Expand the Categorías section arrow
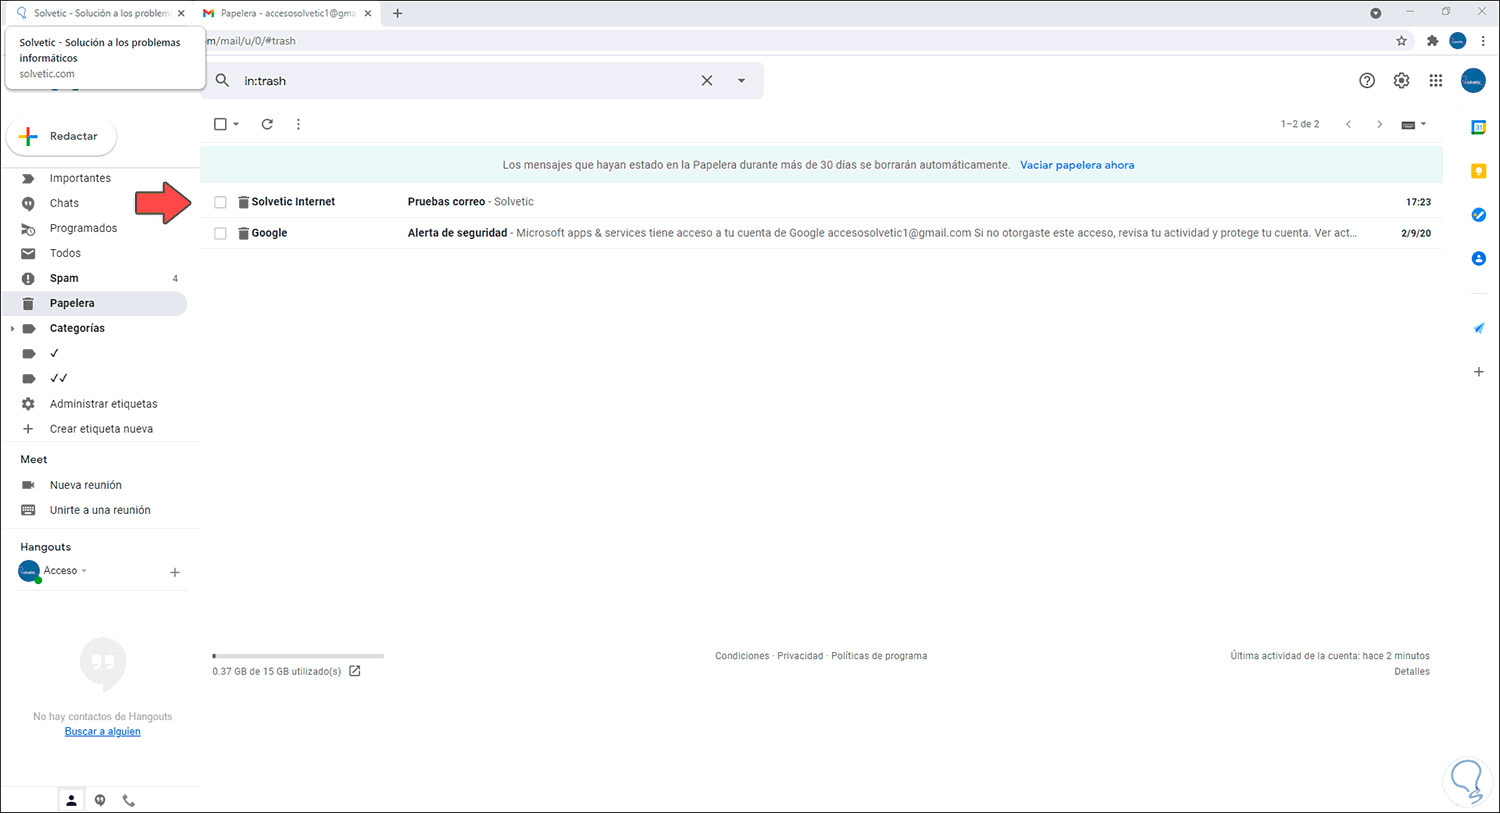1500x814 pixels. coord(12,328)
